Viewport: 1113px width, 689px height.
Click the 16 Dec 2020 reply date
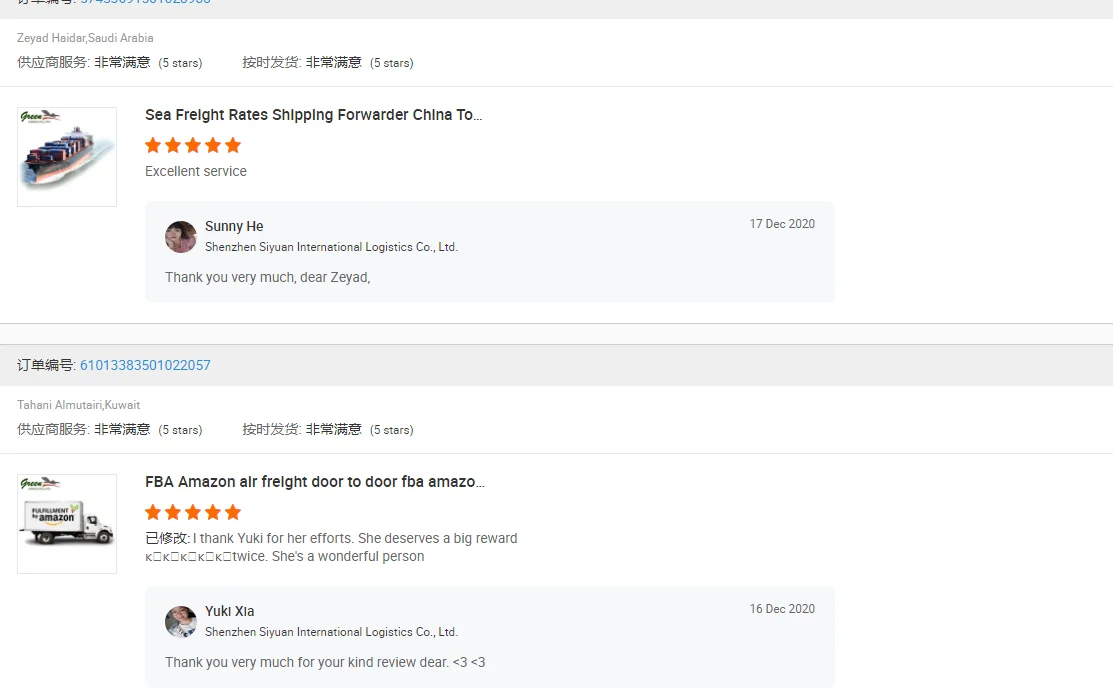(x=782, y=609)
